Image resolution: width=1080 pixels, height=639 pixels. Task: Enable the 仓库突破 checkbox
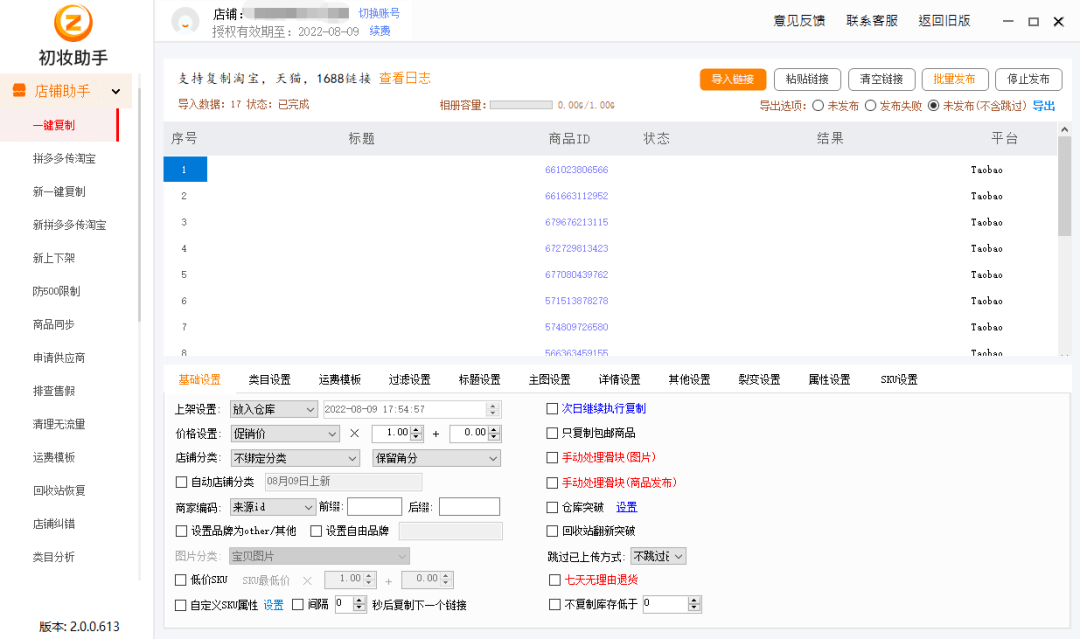point(552,507)
